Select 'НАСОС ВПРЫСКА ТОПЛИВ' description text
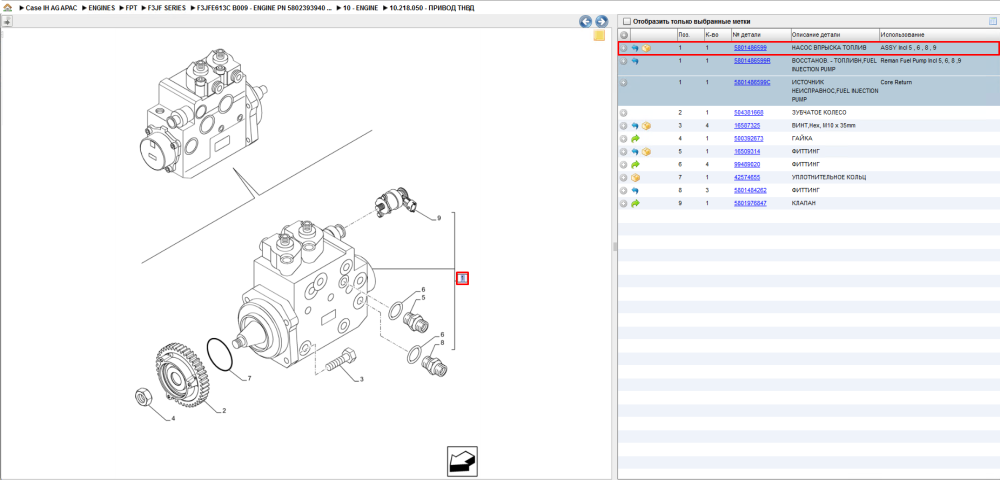Viewport: 1000px width, 480px height. pos(829,48)
